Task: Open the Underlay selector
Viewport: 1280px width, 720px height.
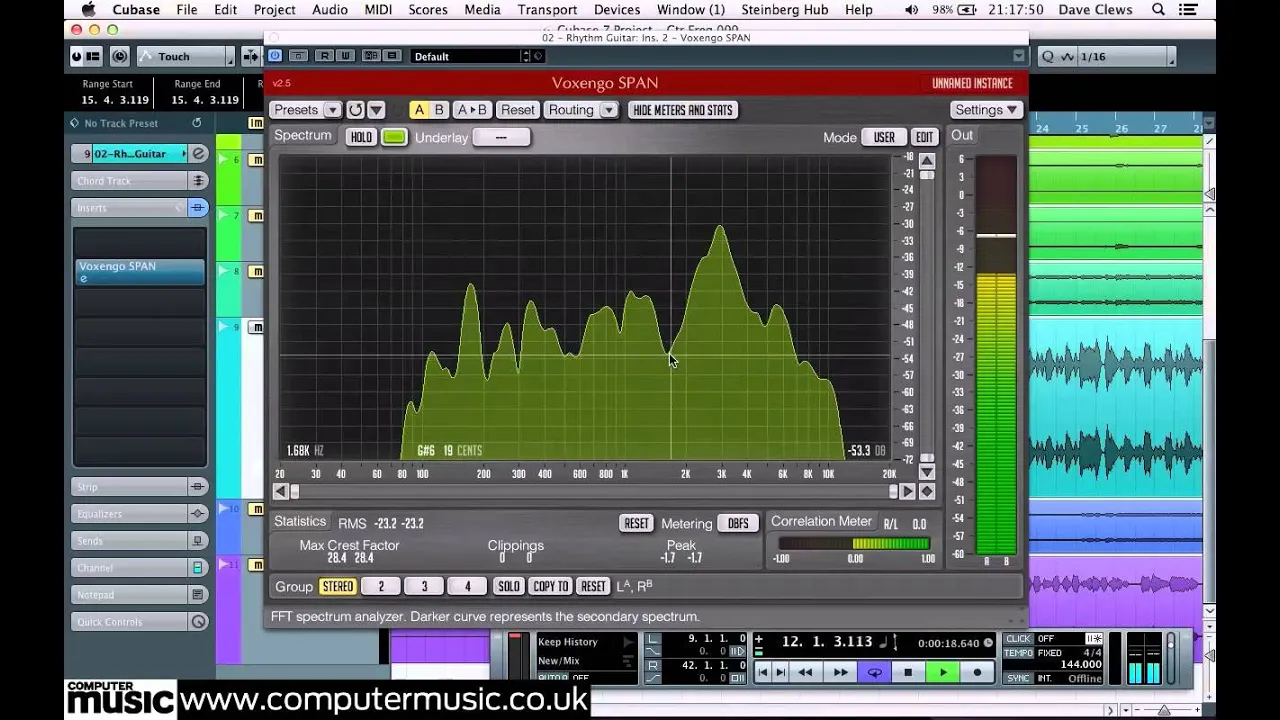Action: tap(501, 137)
